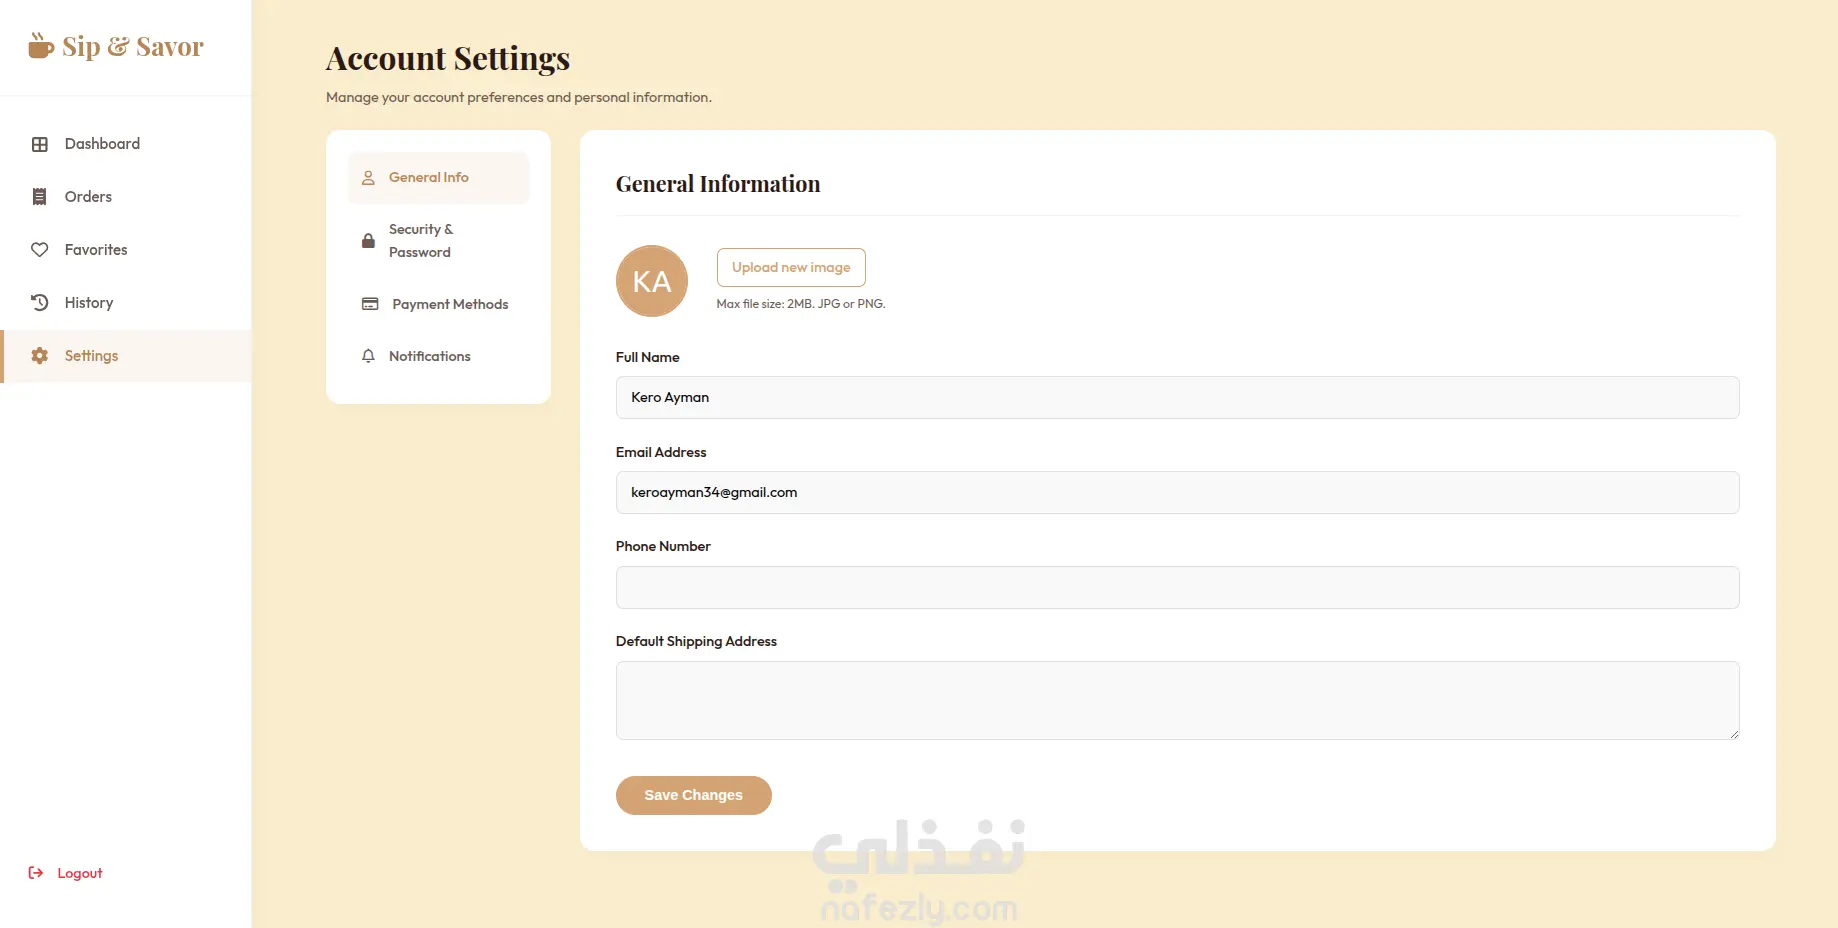1838x928 pixels.
Task: Click the Orders receipt icon
Action: (x=40, y=197)
